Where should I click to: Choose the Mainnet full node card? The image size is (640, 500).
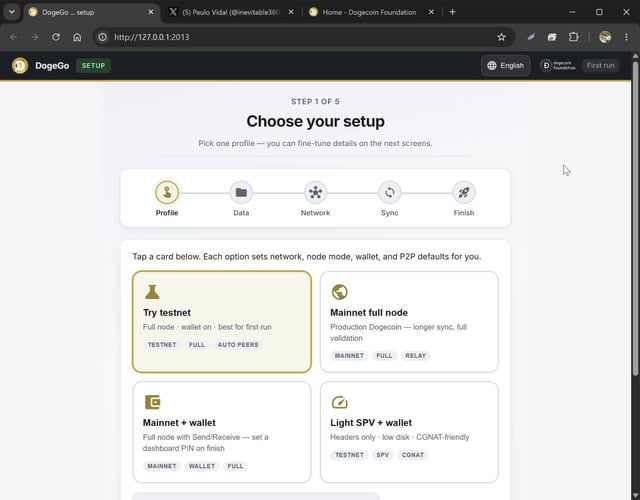point(409,322)
